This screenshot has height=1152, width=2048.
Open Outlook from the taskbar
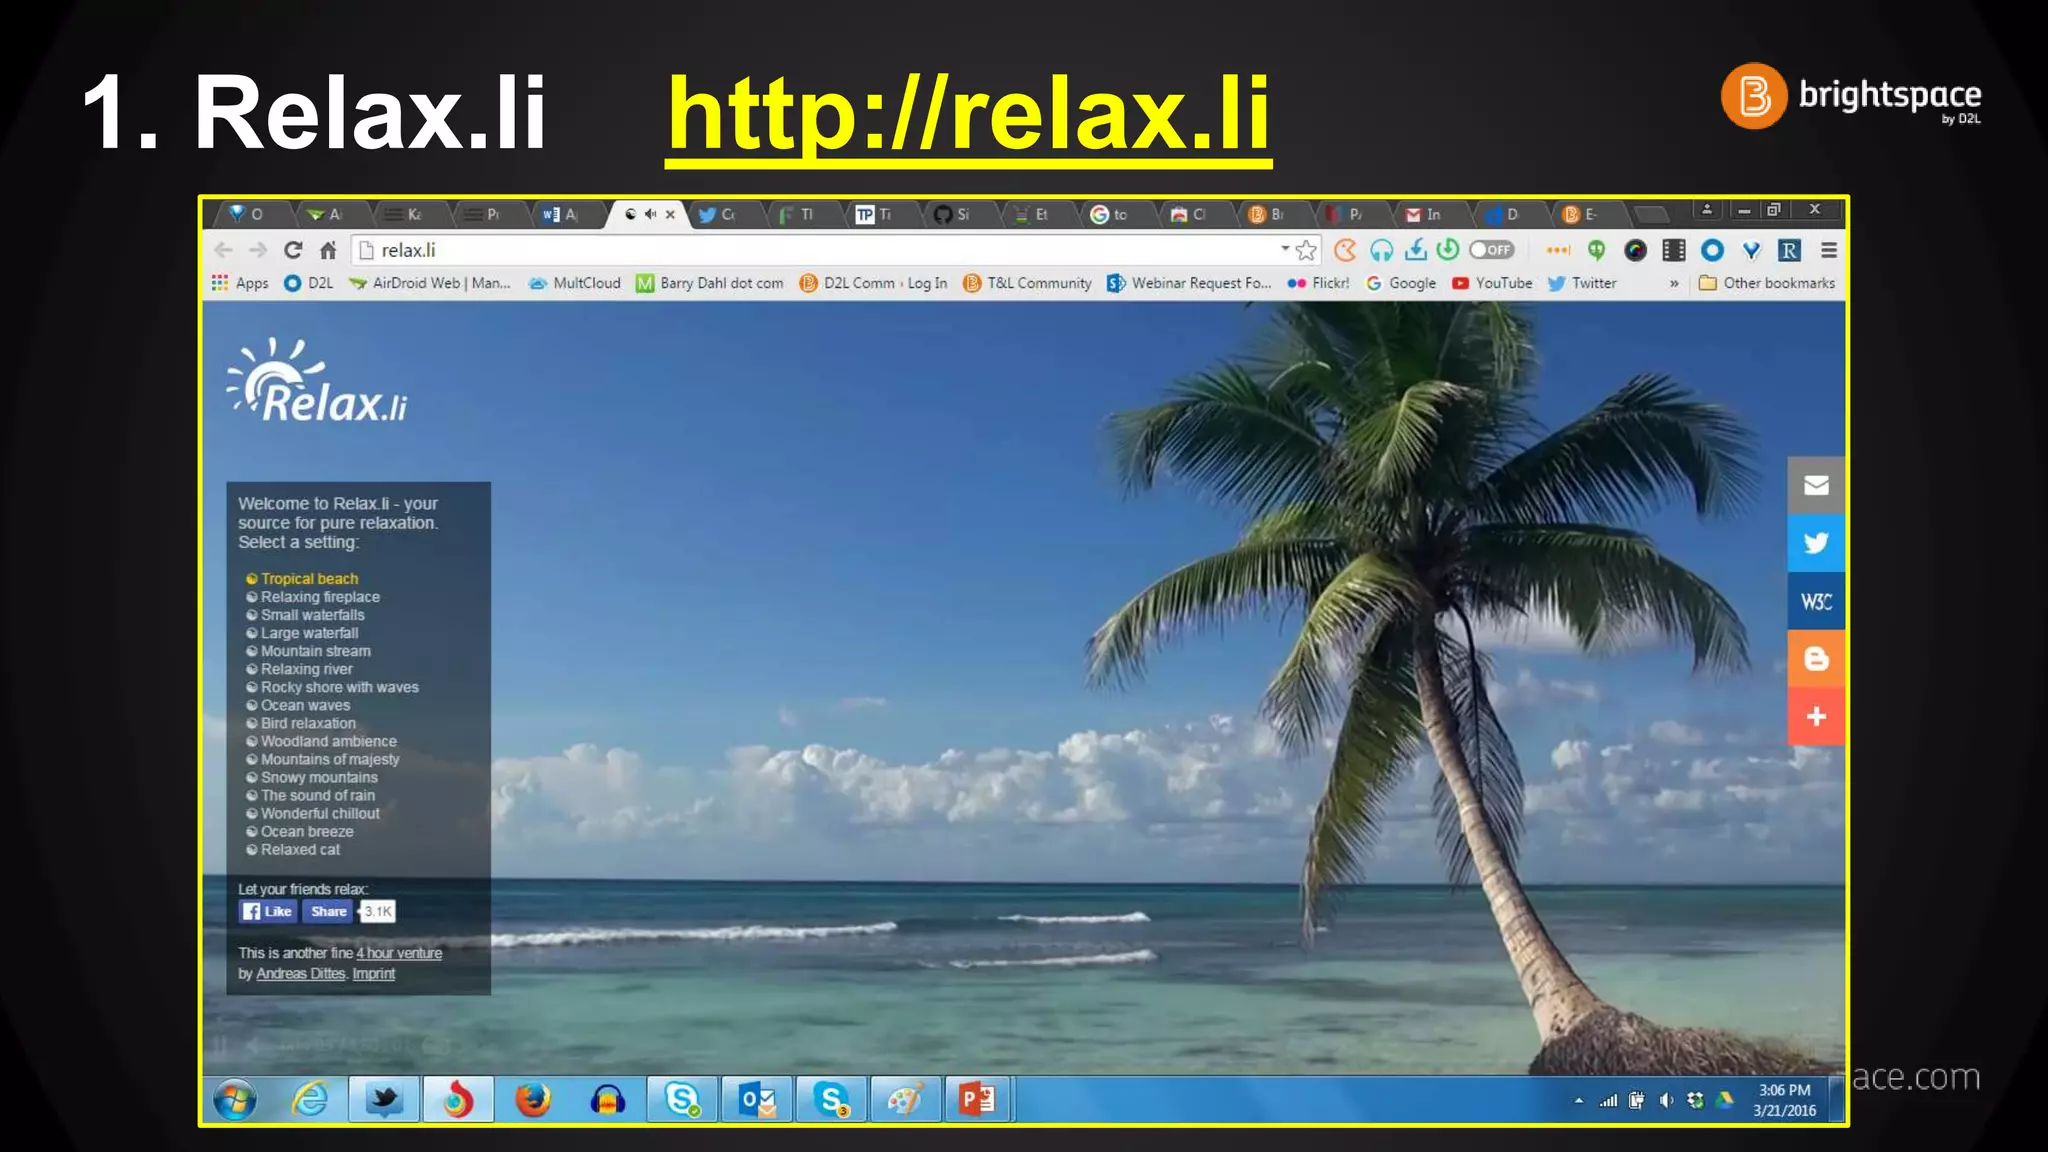pos(757,1100)
